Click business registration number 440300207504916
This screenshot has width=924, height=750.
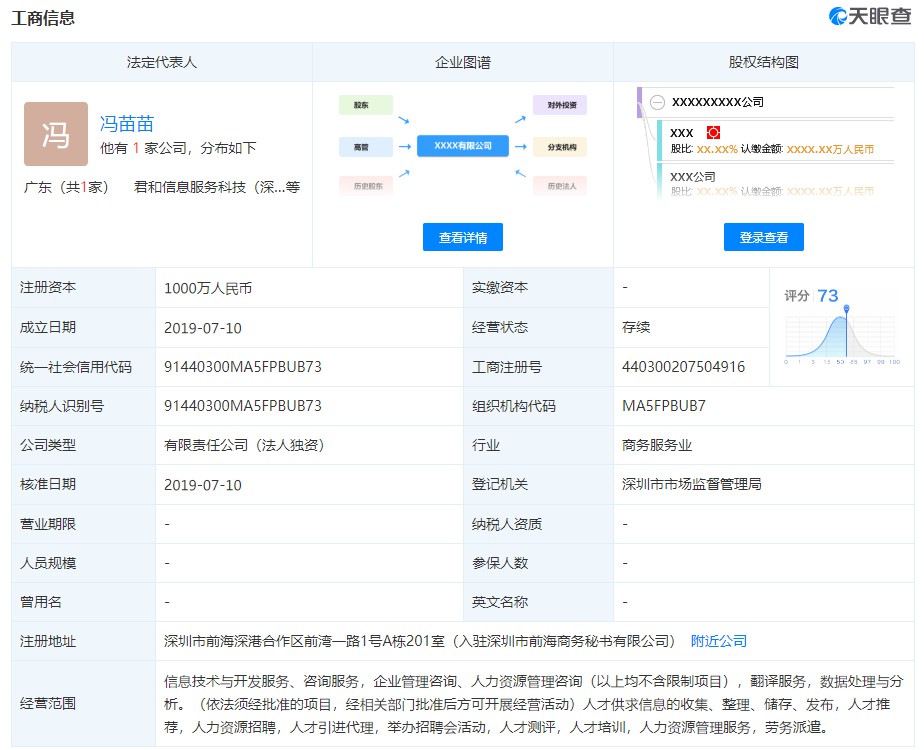click(683, 367)
